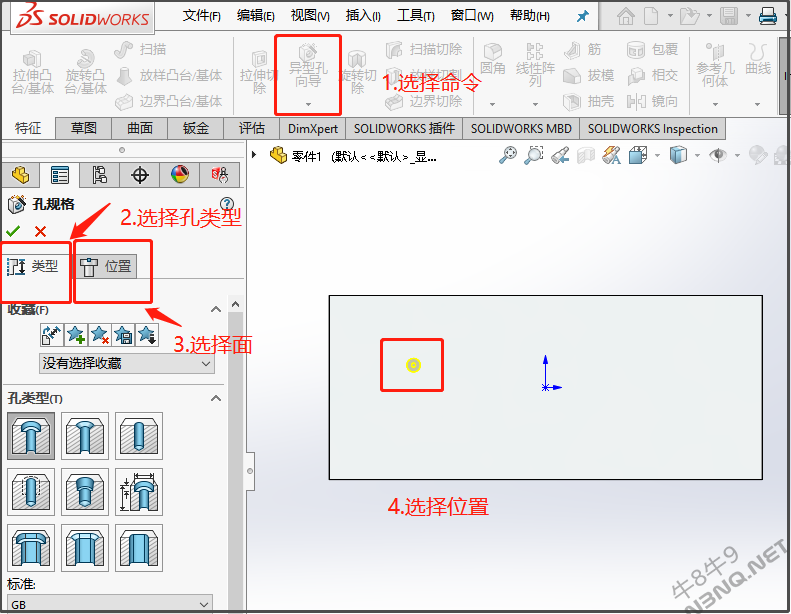Viewport: 791px width, 614px height.
Task: Click the red X to cancel 孔规格
Action: [40, 231]
